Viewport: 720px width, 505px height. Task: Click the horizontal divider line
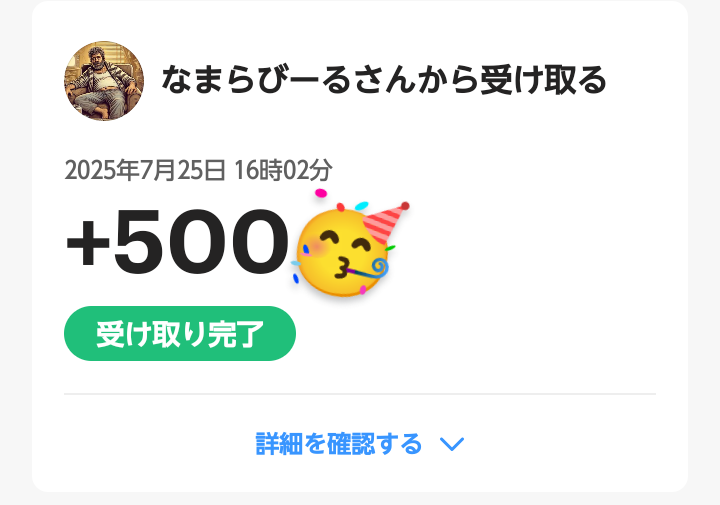[x=360, y=394]
